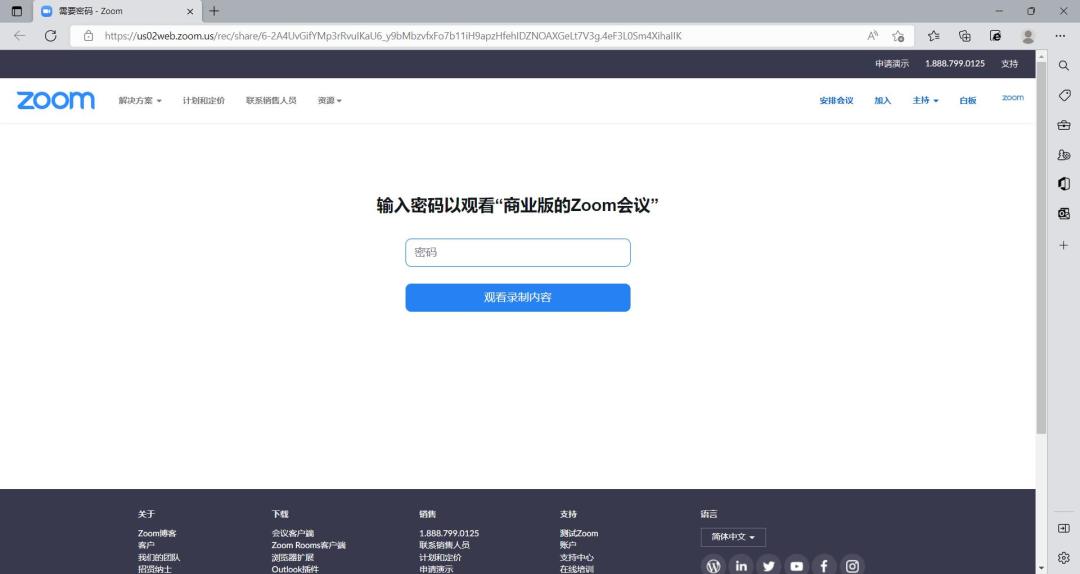This screenshot has height=574, width=1080.
Task: Open Zoom's Twitter icon in footer
Action: 769,566
